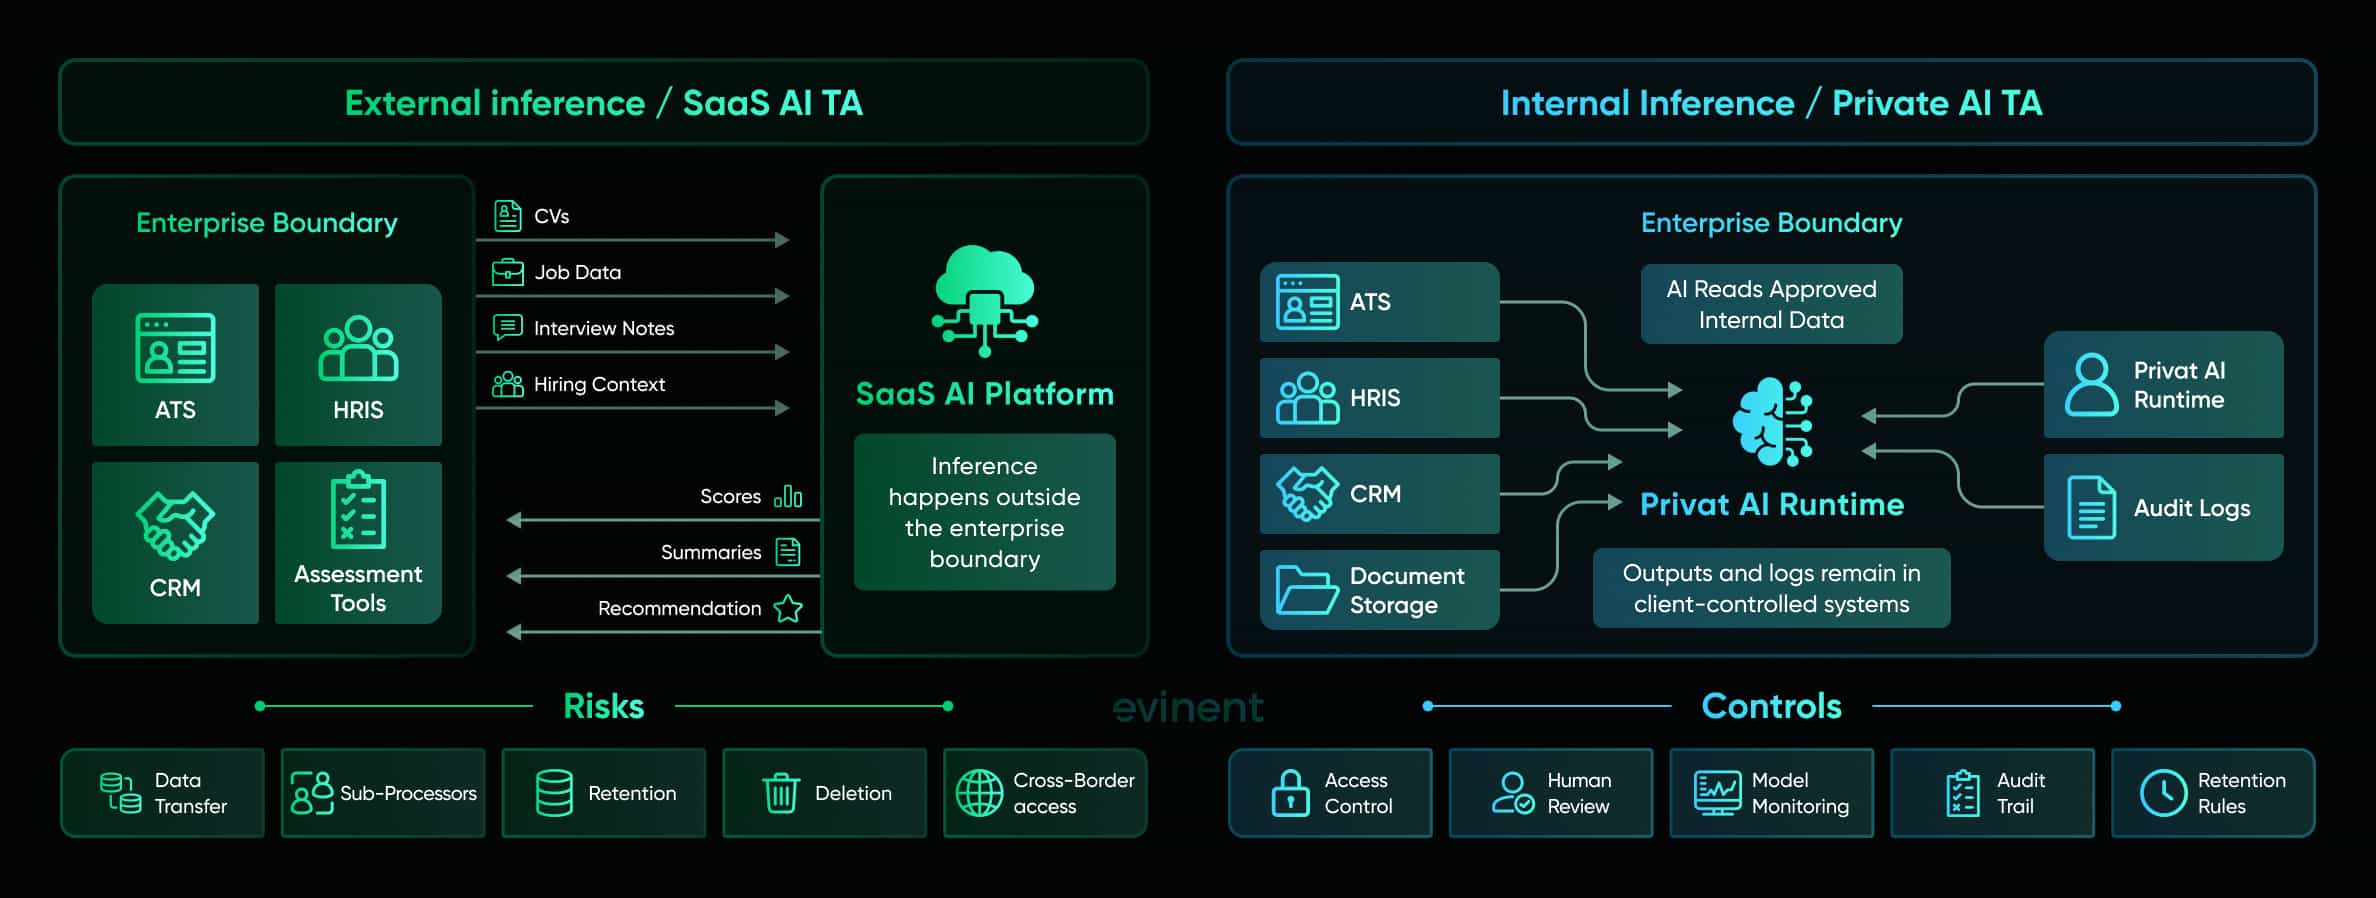
Task: Click the Risks section heading
Action: point(604,706)
